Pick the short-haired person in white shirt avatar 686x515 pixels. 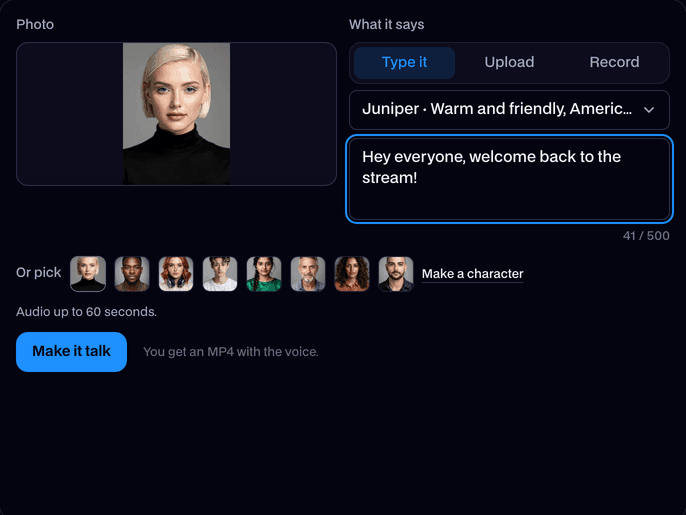(x=220, y=274)
